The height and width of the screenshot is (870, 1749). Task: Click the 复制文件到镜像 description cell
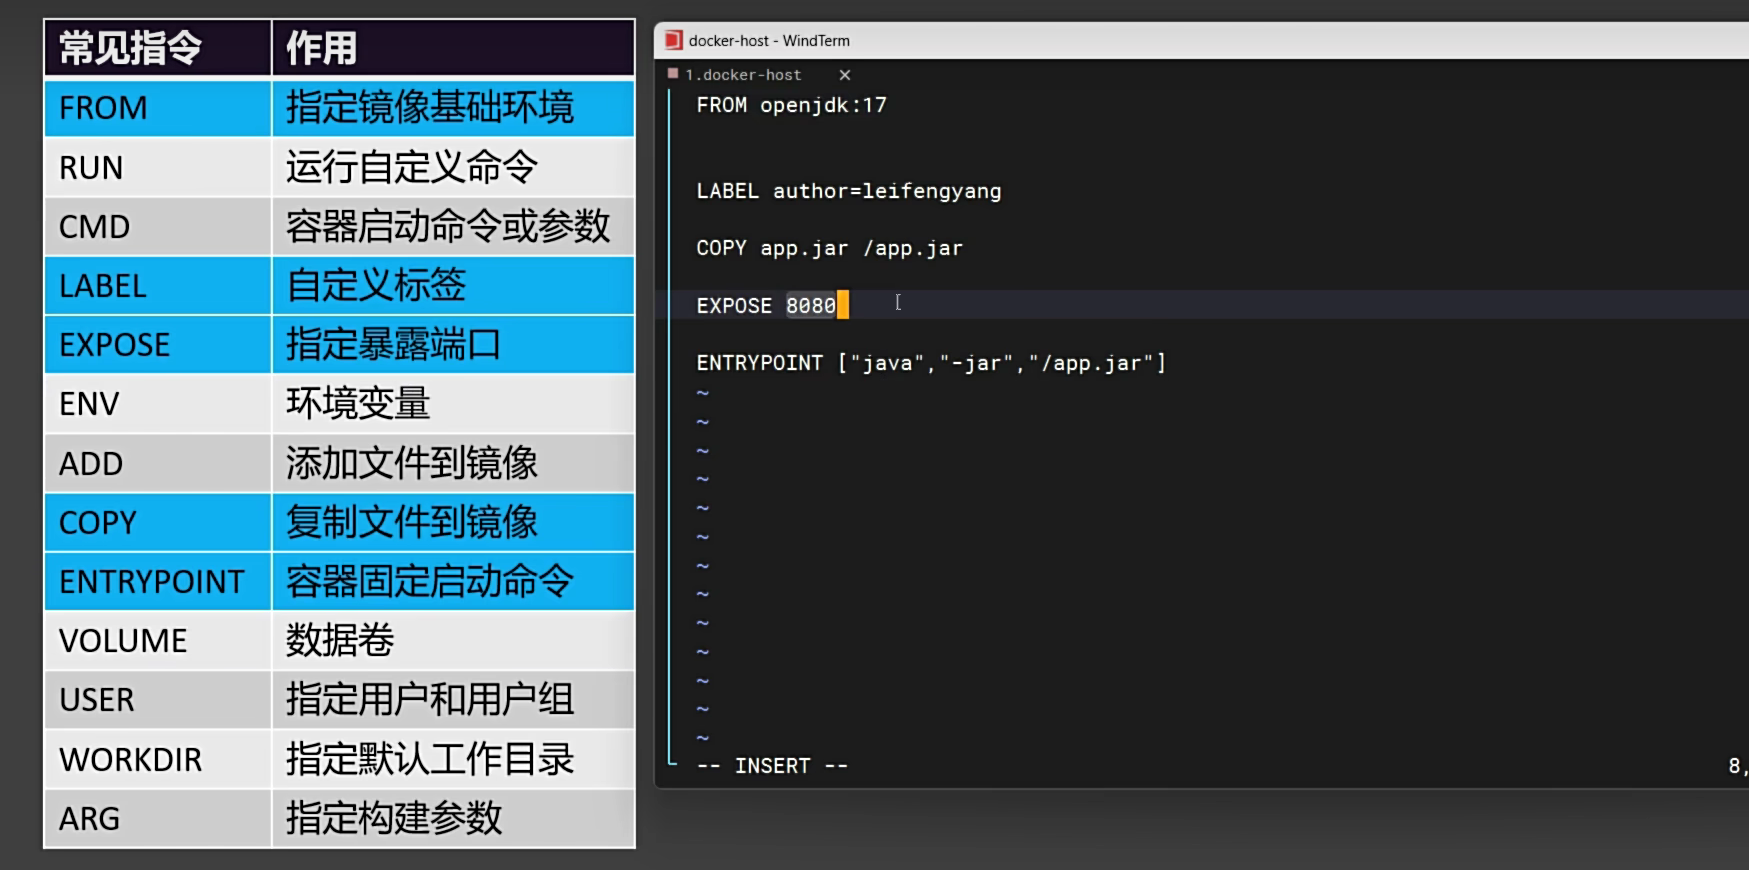coord(453,523)
